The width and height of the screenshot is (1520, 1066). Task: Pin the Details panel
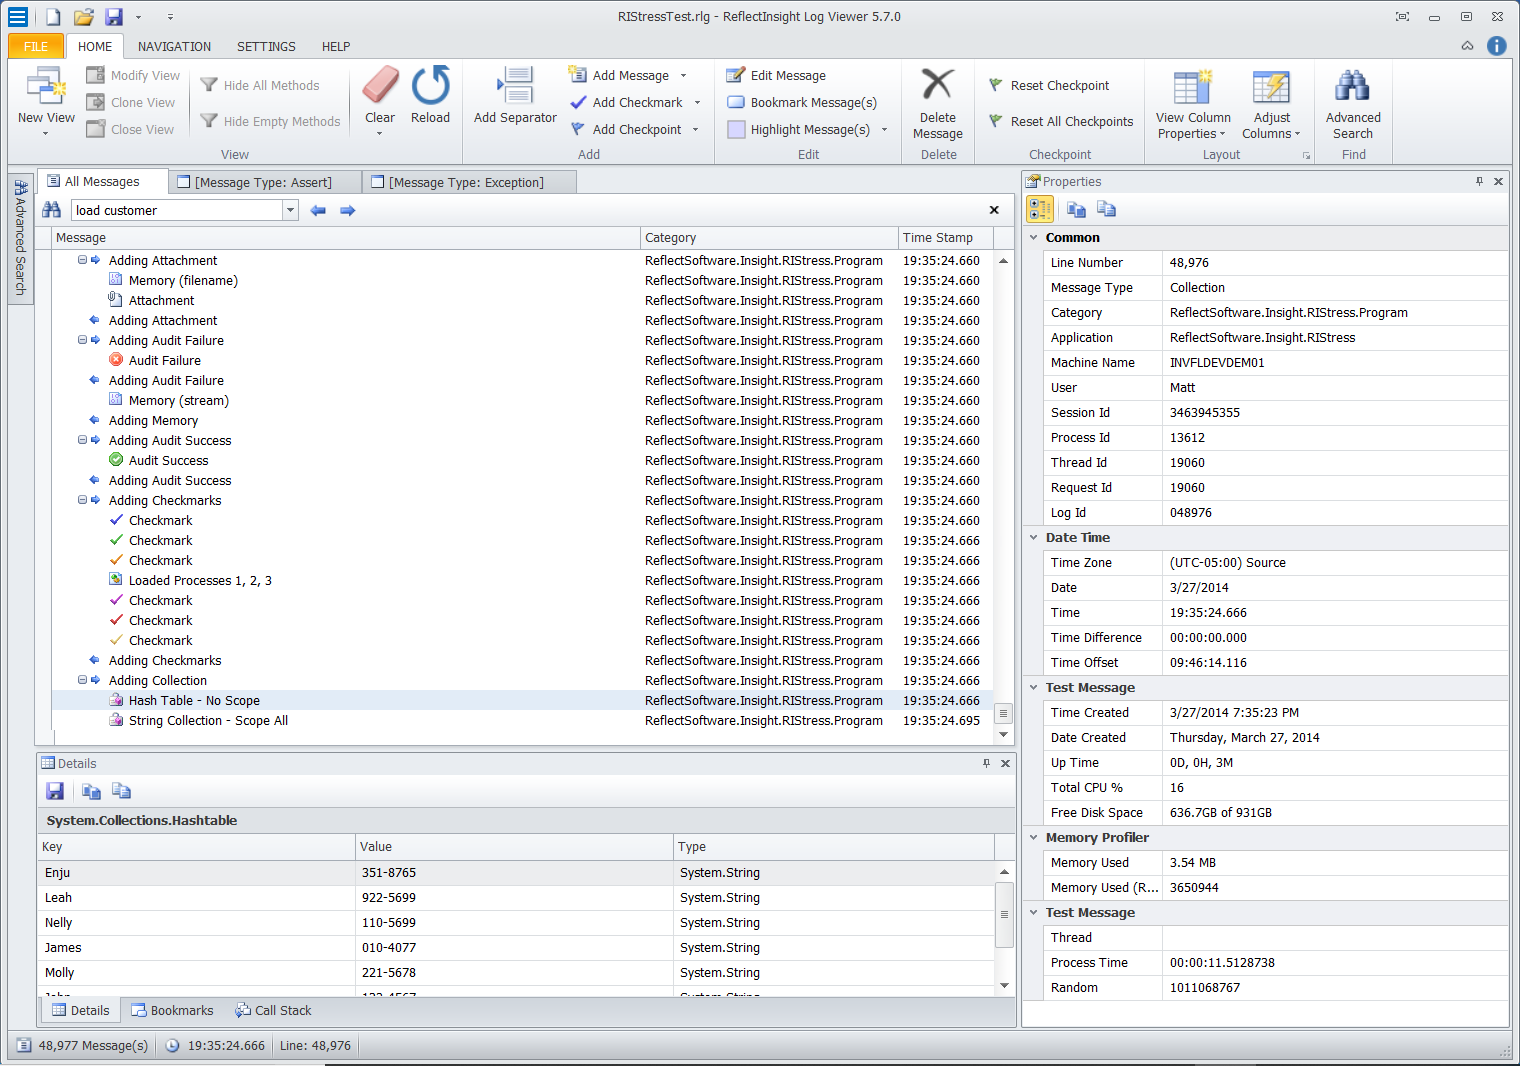point(986,763)
